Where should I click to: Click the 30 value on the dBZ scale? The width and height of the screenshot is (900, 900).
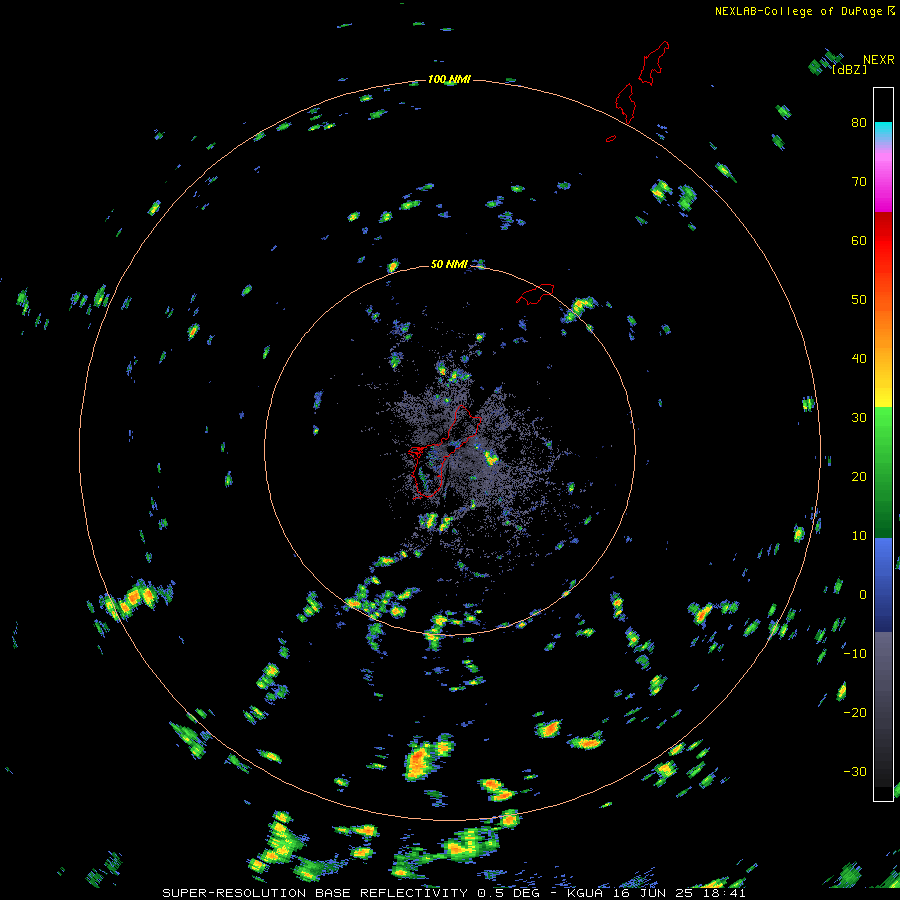click(x=859, y=417)
